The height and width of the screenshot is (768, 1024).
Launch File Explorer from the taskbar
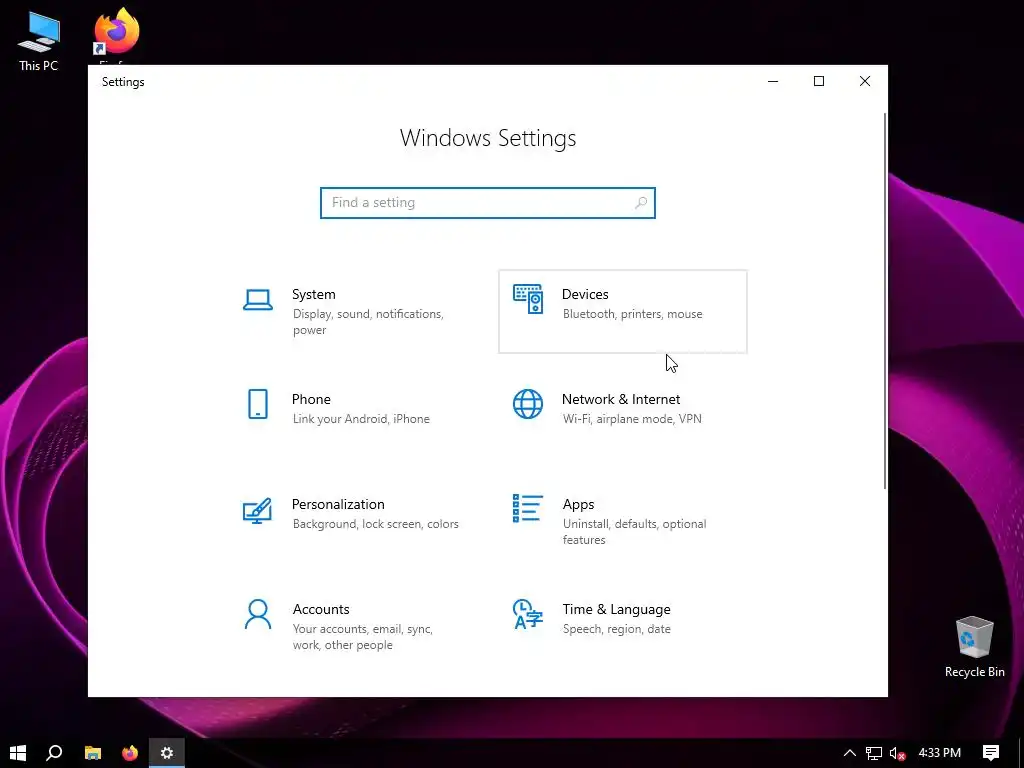[93, 753]
